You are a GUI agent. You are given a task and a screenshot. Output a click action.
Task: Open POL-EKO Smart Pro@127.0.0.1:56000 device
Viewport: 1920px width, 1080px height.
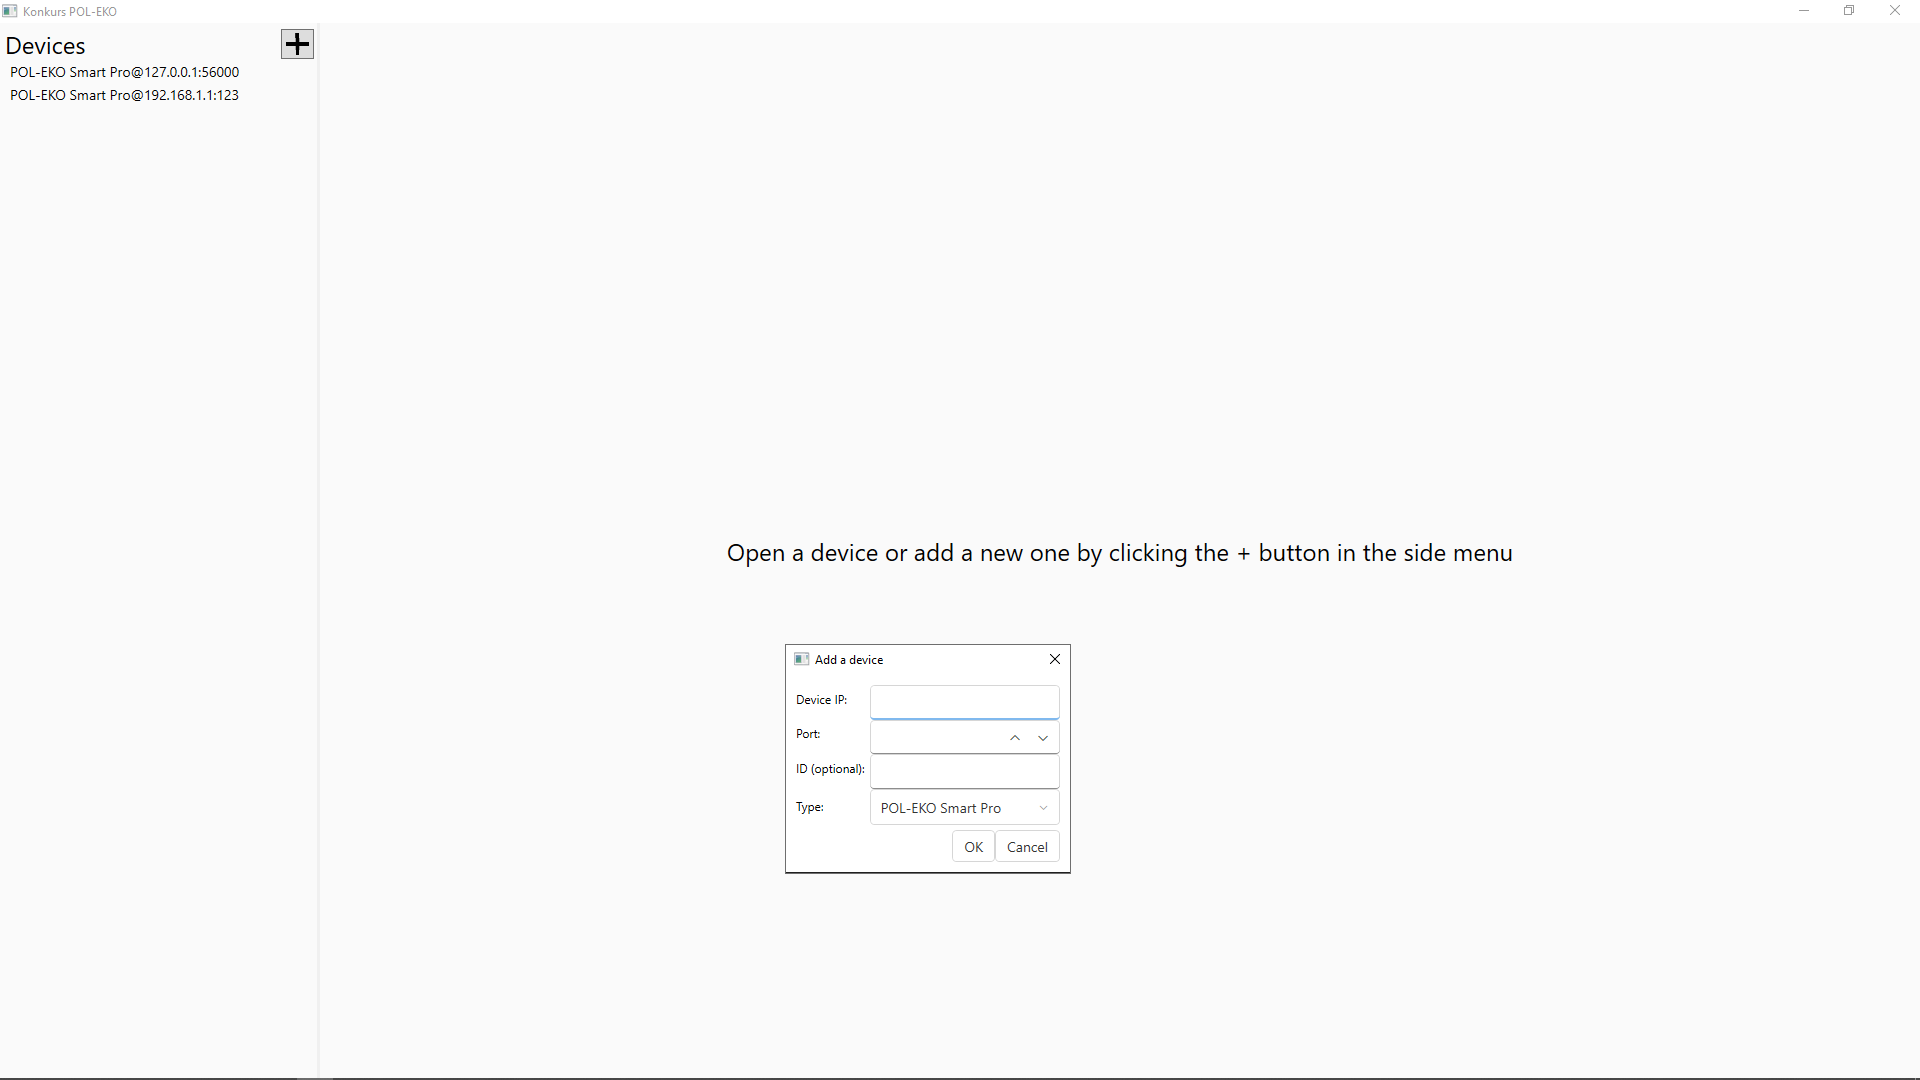click(x=124, y=72)
